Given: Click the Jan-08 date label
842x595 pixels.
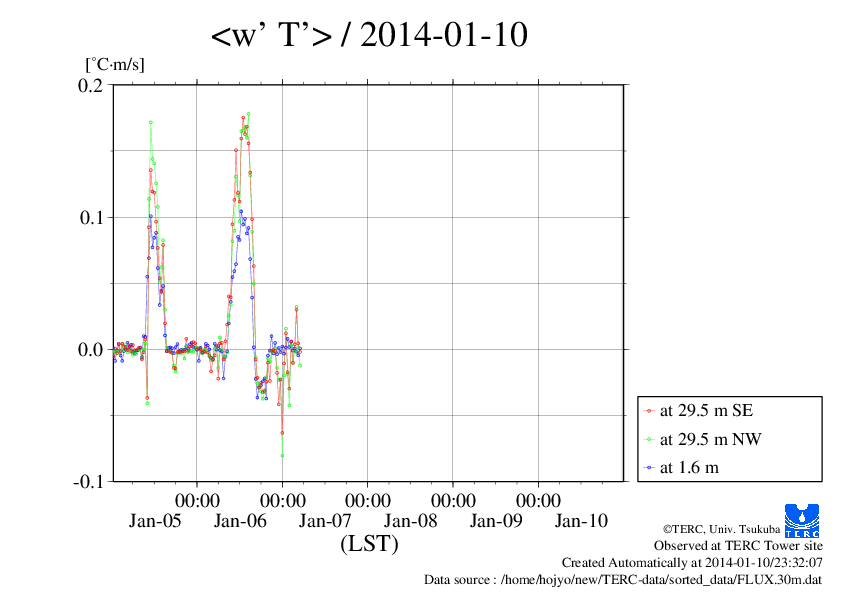Looking at the screenshot, I should [411, 521].
